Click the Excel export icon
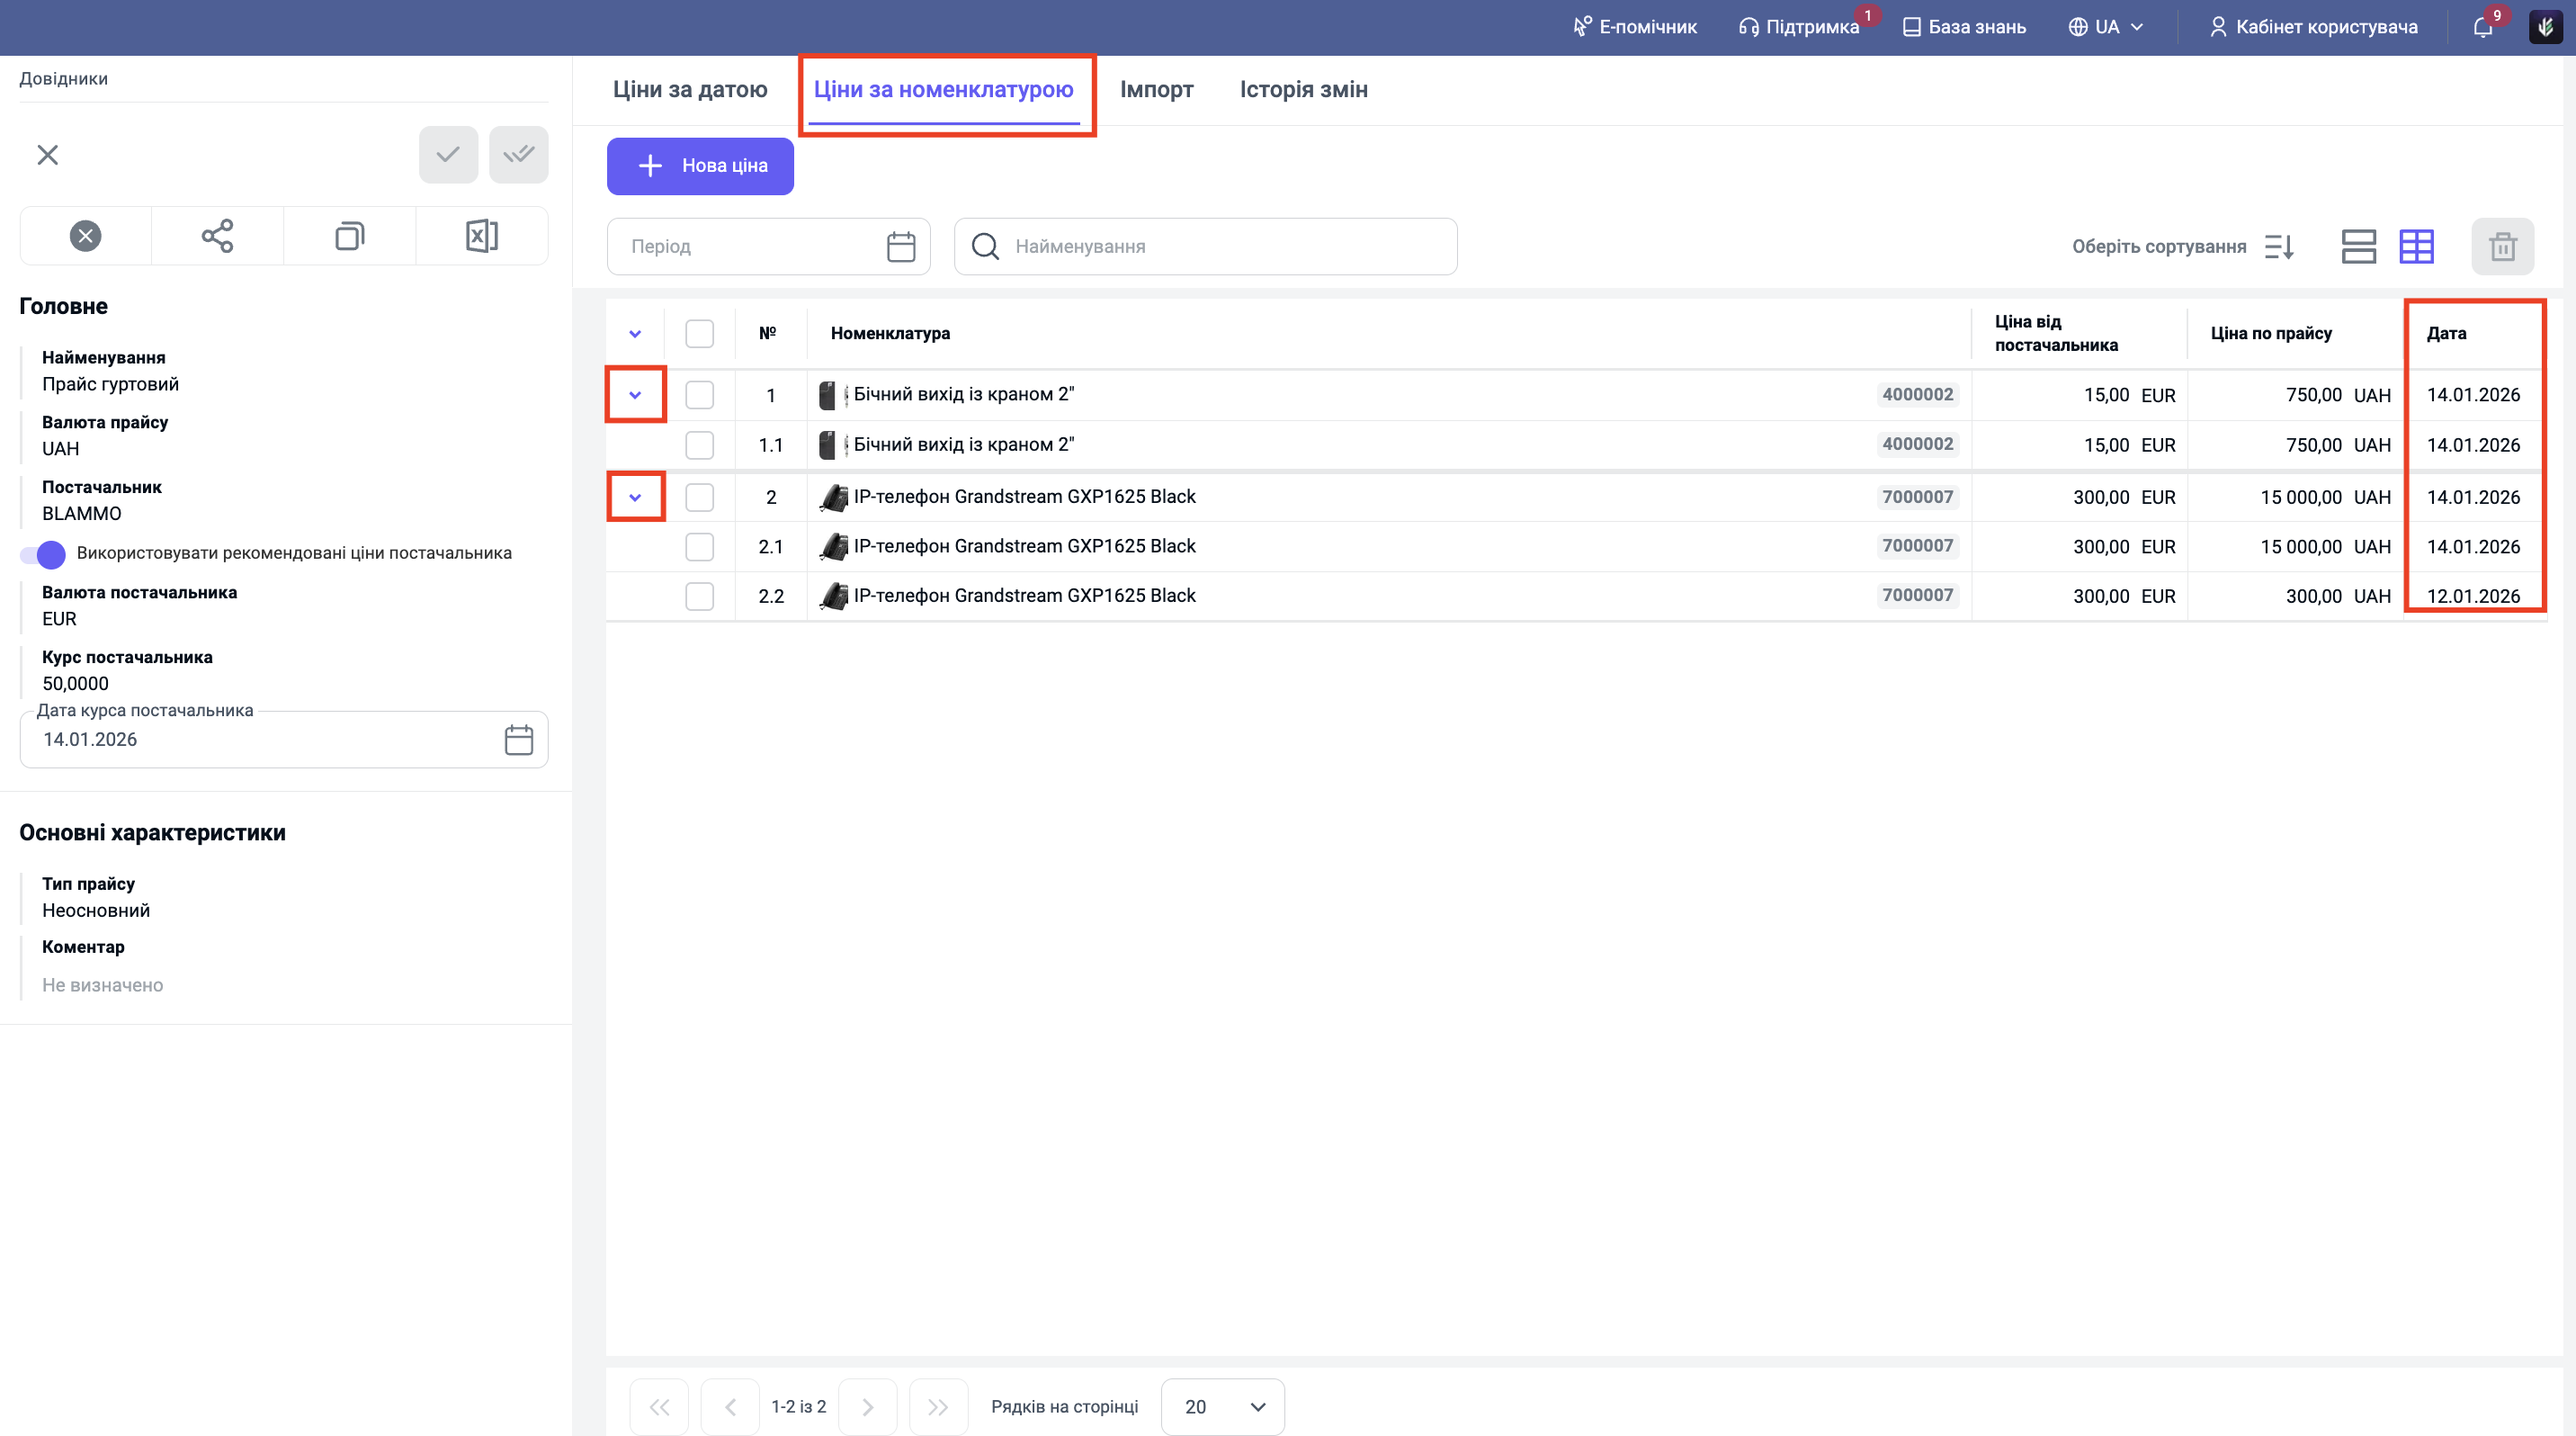Screen dimensions: 2576x1436 481,236
